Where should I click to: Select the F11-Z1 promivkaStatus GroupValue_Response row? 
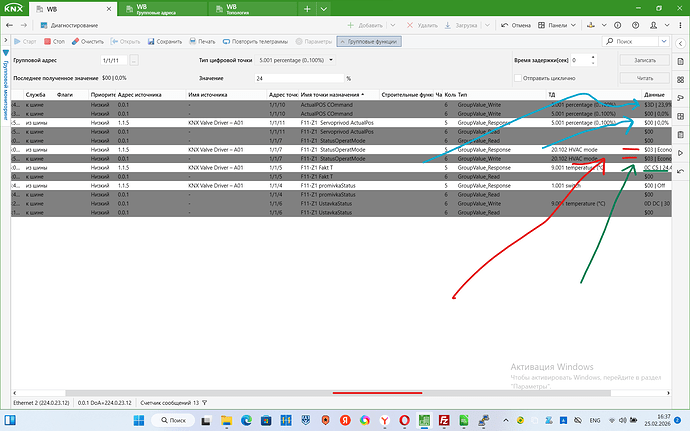coord(341,186)
